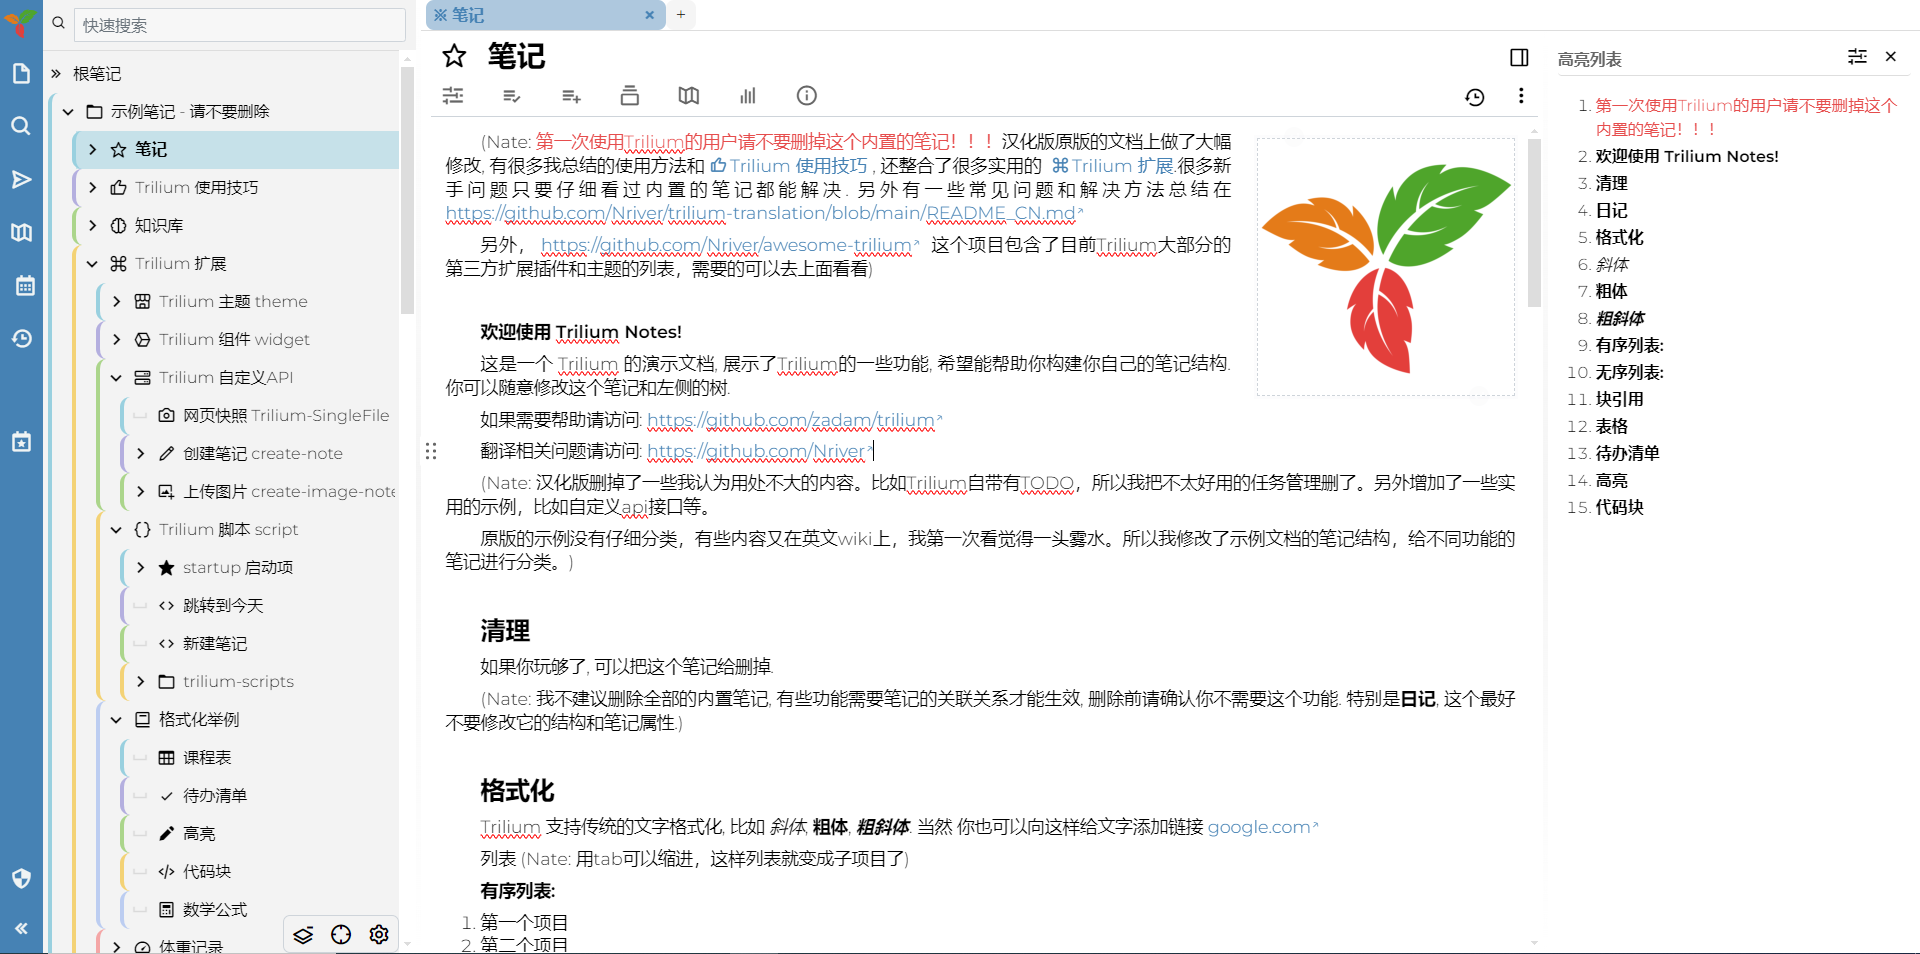The image size is (1920, 954).
Task: Select 创建笔记 create-note tree item
Action: coord(262,454)
